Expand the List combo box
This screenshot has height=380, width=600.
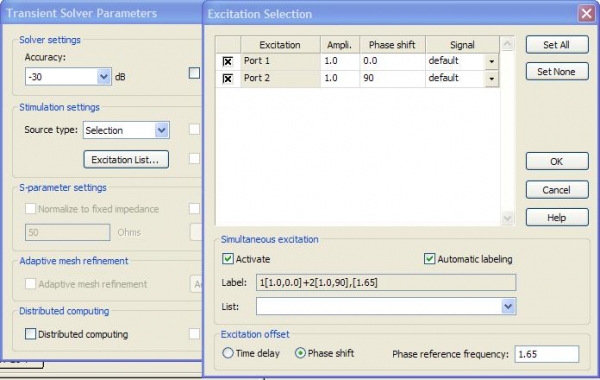click(x=508, y=306)
